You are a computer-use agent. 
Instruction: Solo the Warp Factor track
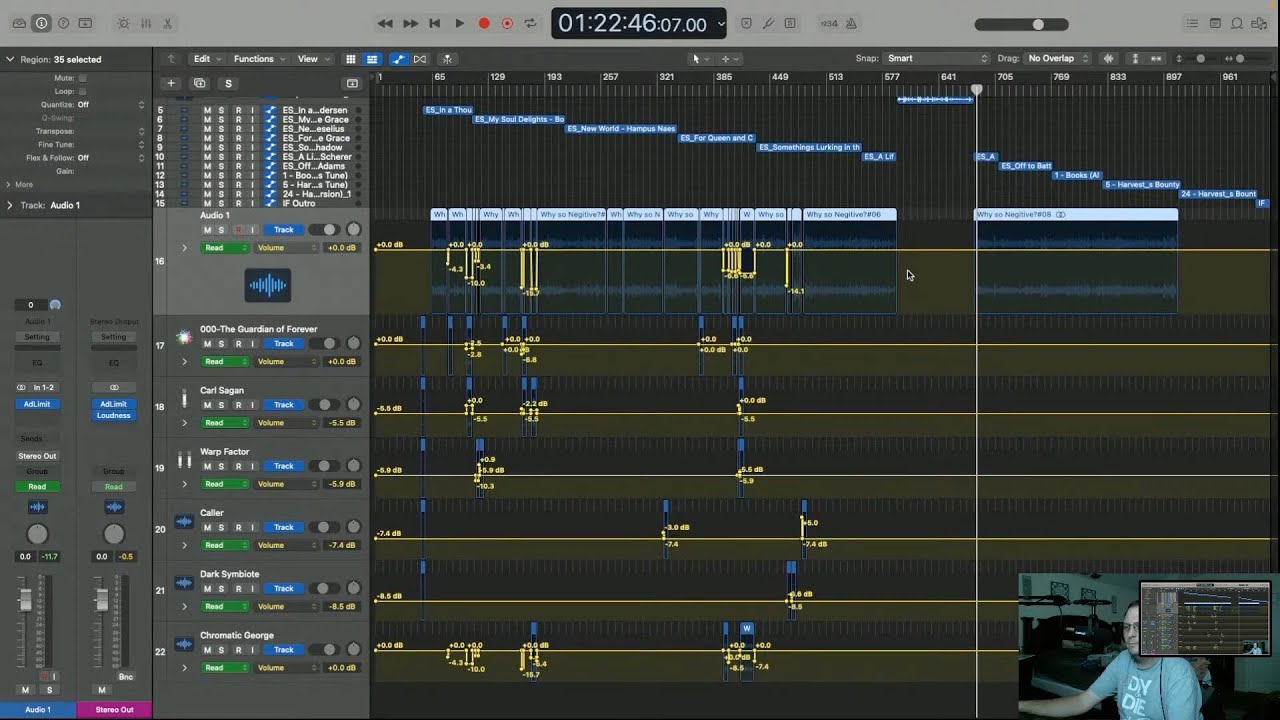point(222,466)
